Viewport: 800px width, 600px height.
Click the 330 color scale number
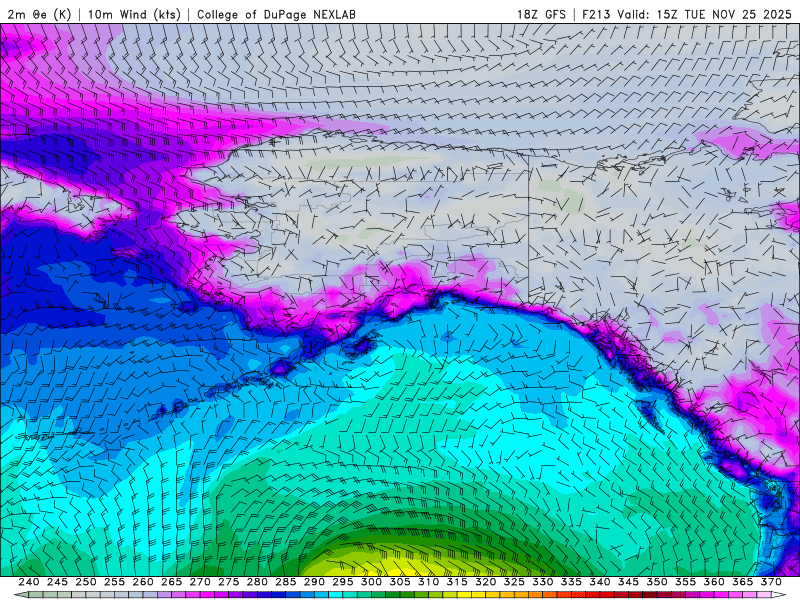point(543,582)
